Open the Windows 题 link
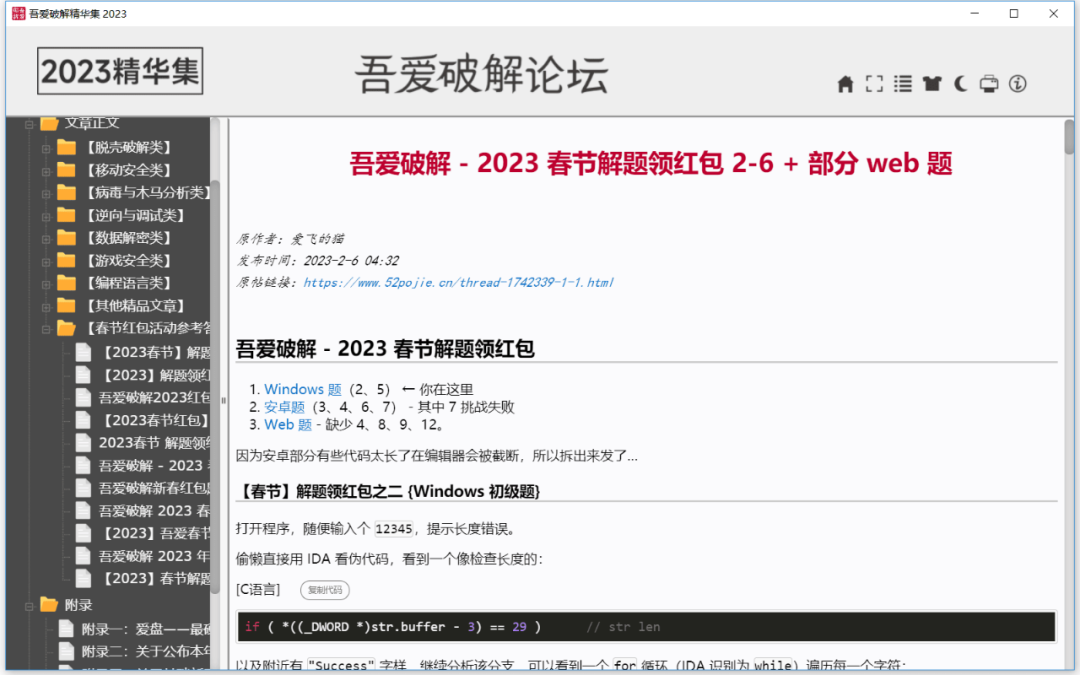This screenshot has width=1080, height=675. [302, 389]
